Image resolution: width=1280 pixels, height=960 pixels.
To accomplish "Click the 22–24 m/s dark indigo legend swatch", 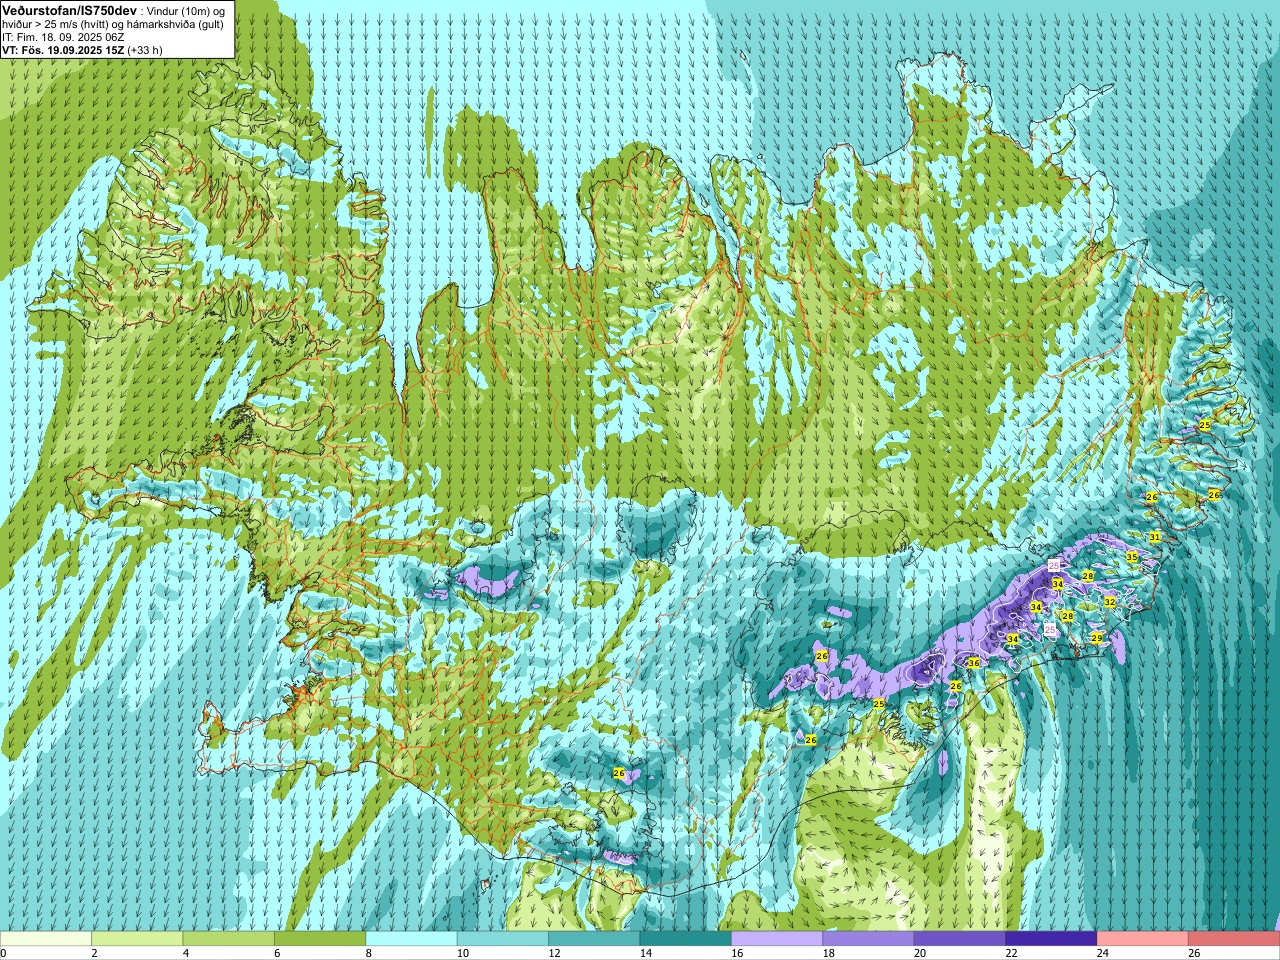I will point(1051,939).
